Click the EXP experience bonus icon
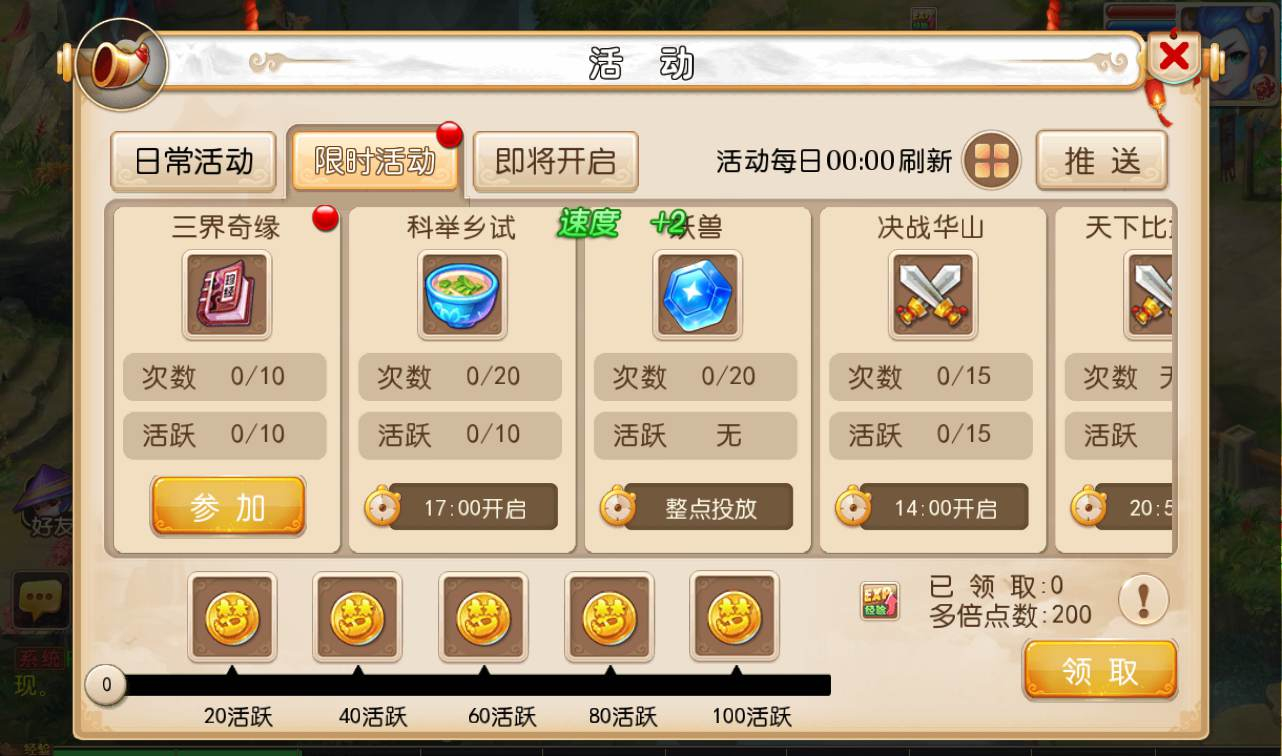The image size is (1282, 756). (880, 601)
